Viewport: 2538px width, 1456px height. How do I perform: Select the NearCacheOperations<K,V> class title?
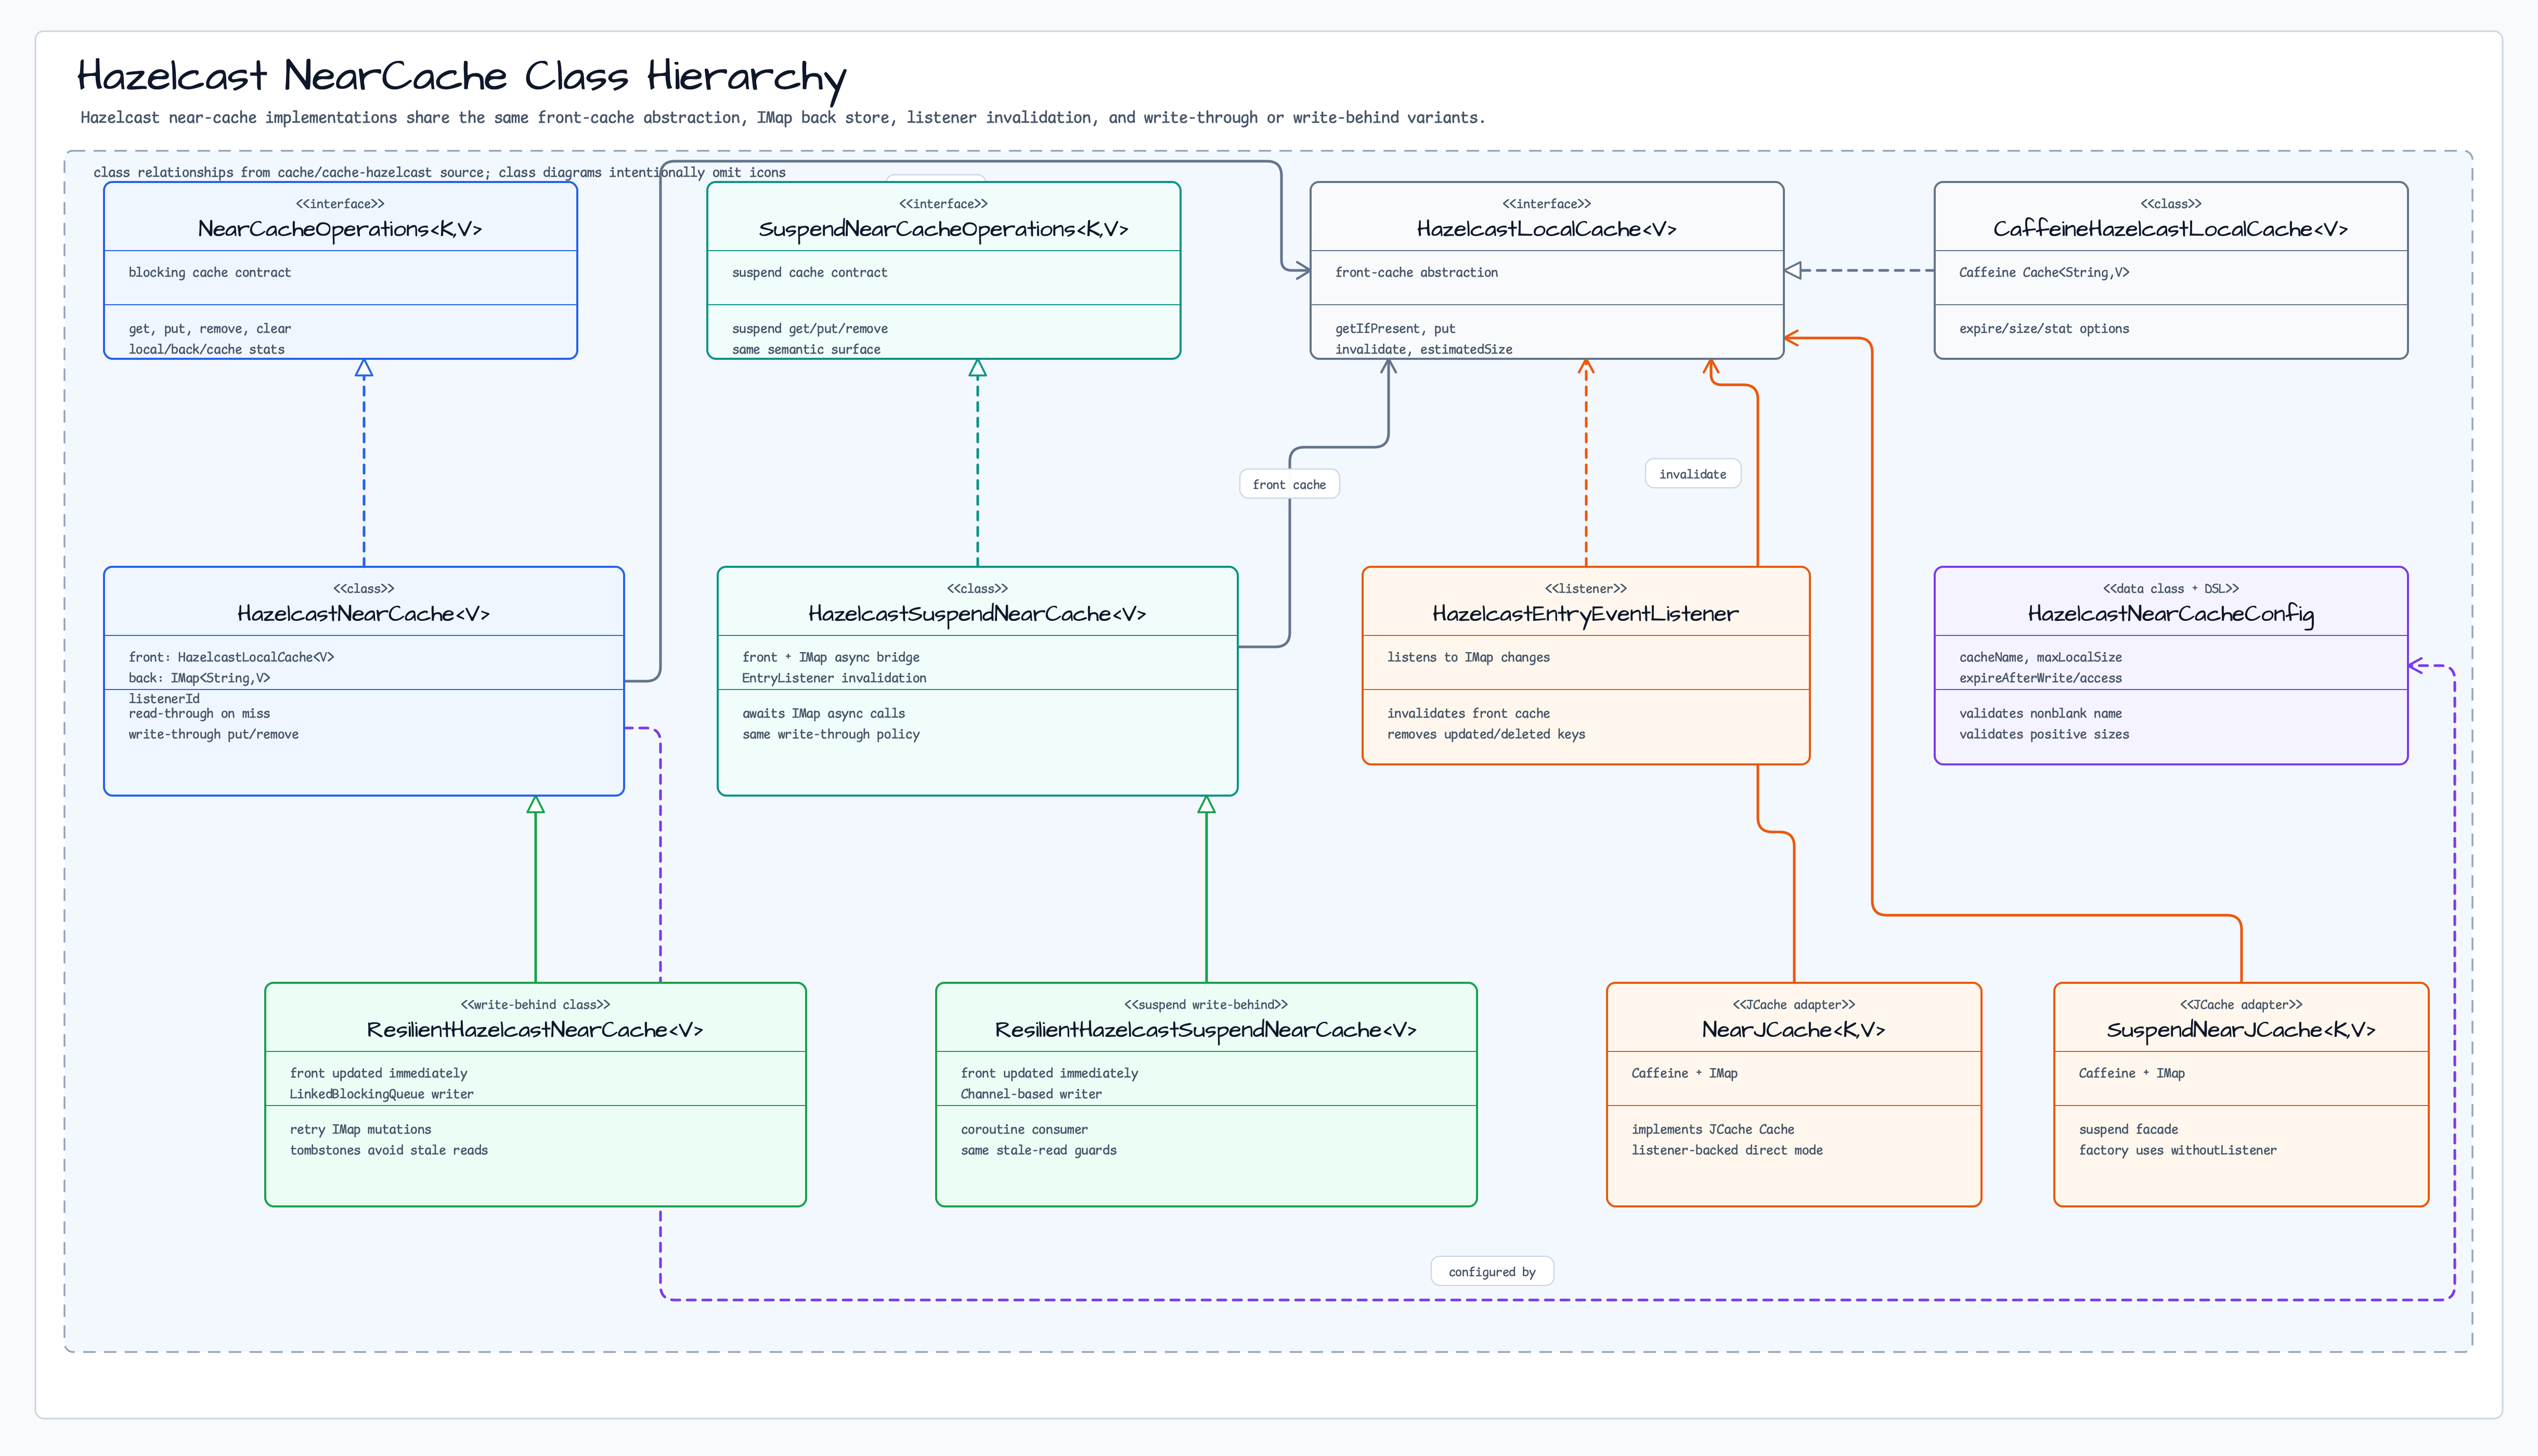340,229
